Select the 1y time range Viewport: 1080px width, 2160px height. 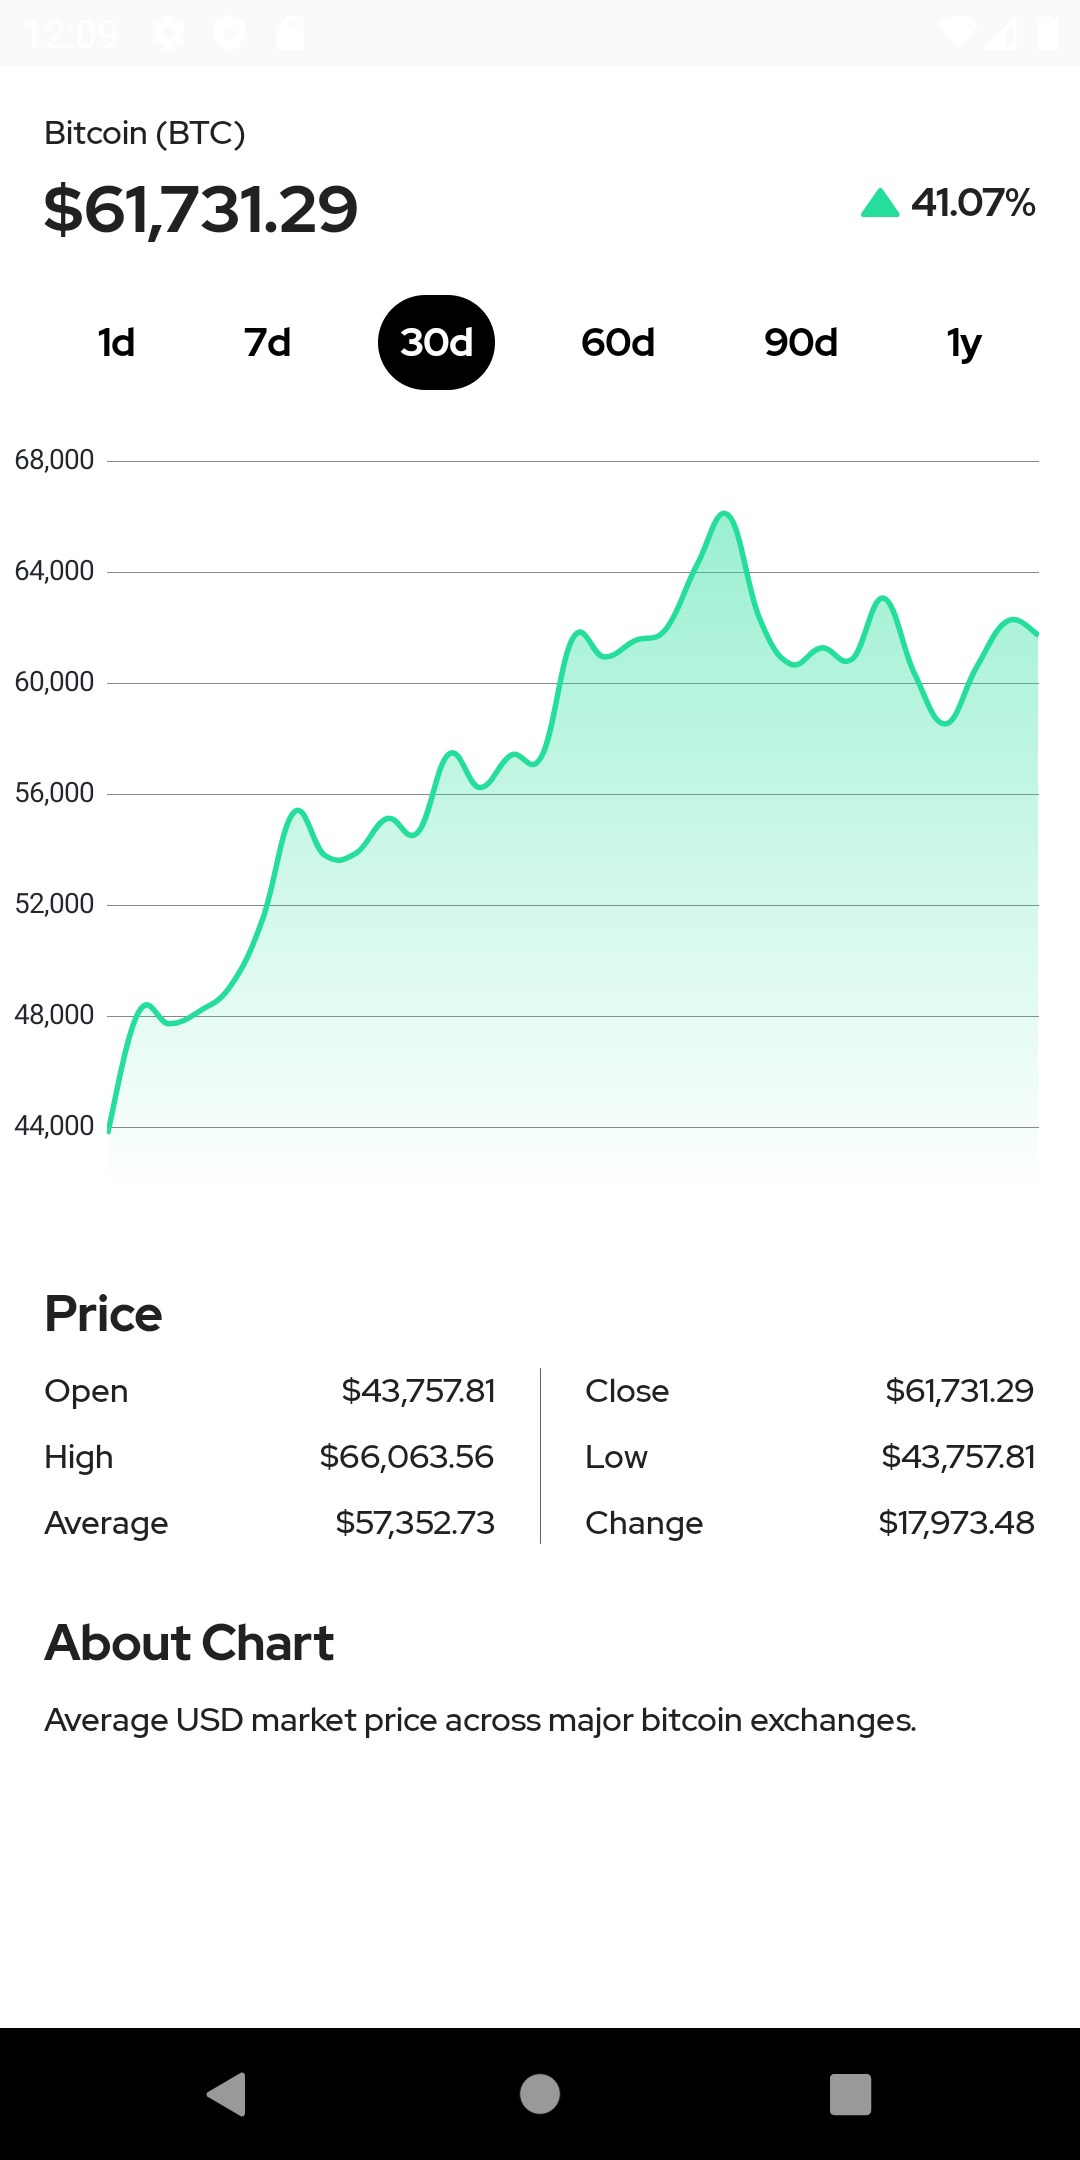point(964,343)
